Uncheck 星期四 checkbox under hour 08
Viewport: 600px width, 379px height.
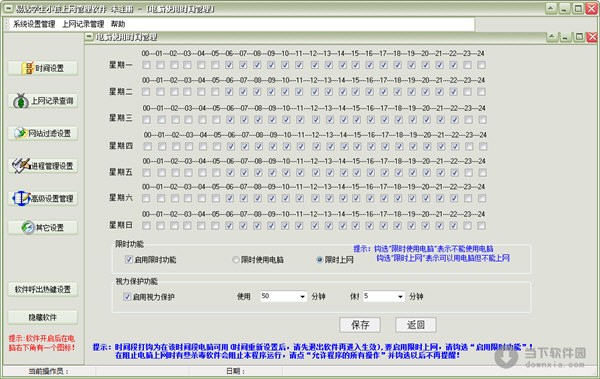pos(259,146)
